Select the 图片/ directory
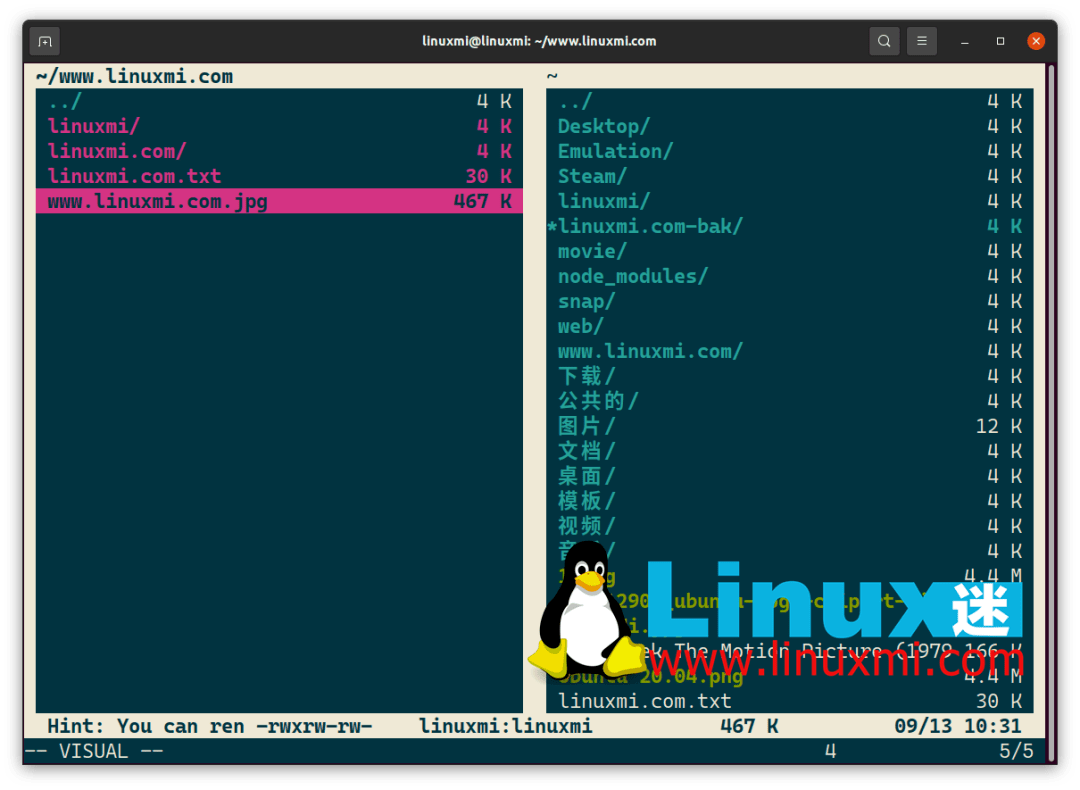Screen dimensions: 1080x790 (x=789, y=426)
